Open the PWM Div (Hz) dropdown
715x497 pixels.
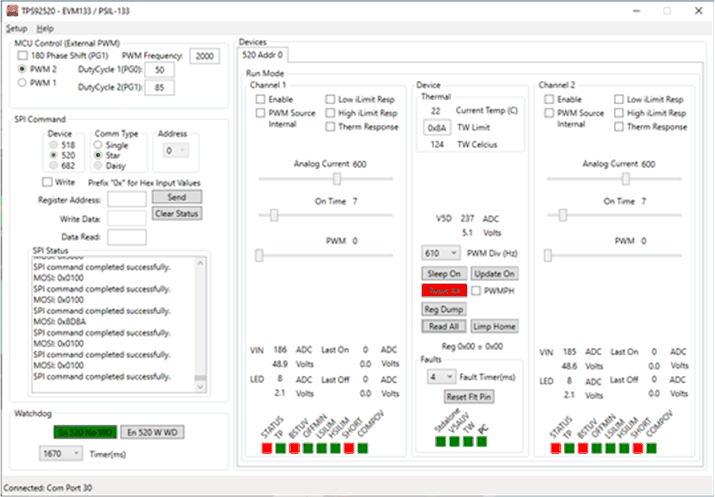(x=440, y=253)
